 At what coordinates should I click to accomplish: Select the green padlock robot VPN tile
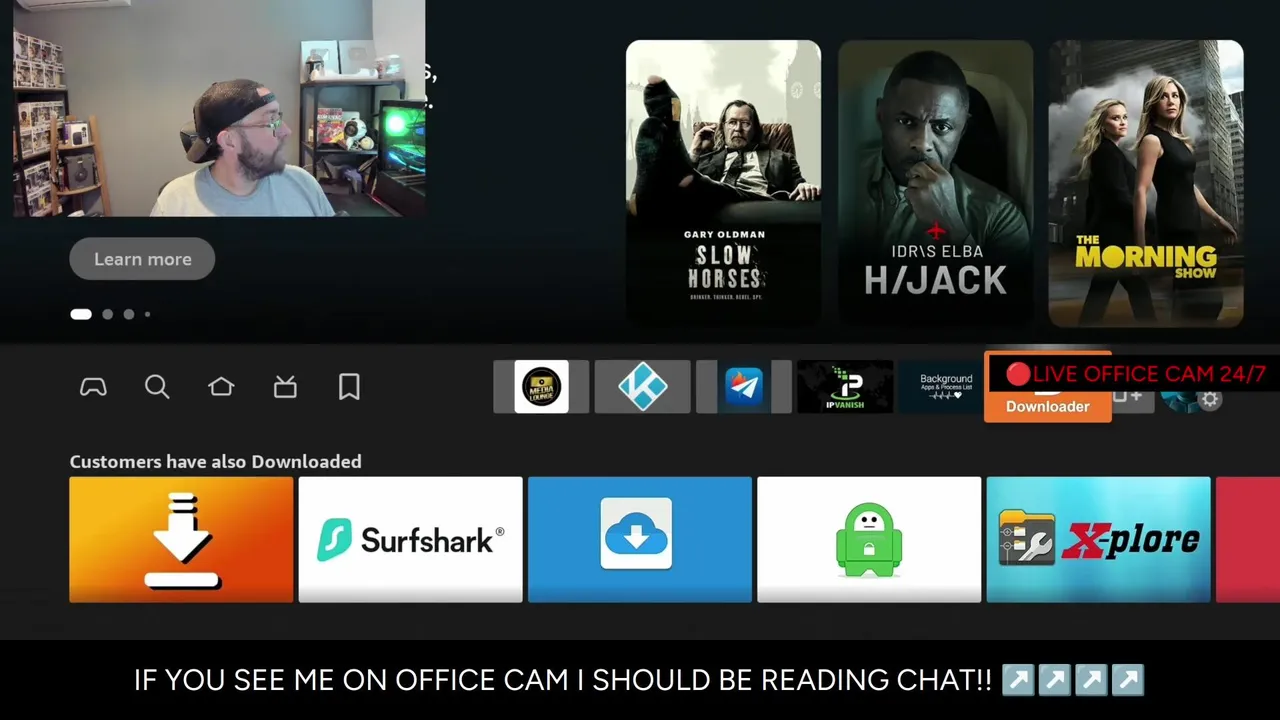pos(869,540)
